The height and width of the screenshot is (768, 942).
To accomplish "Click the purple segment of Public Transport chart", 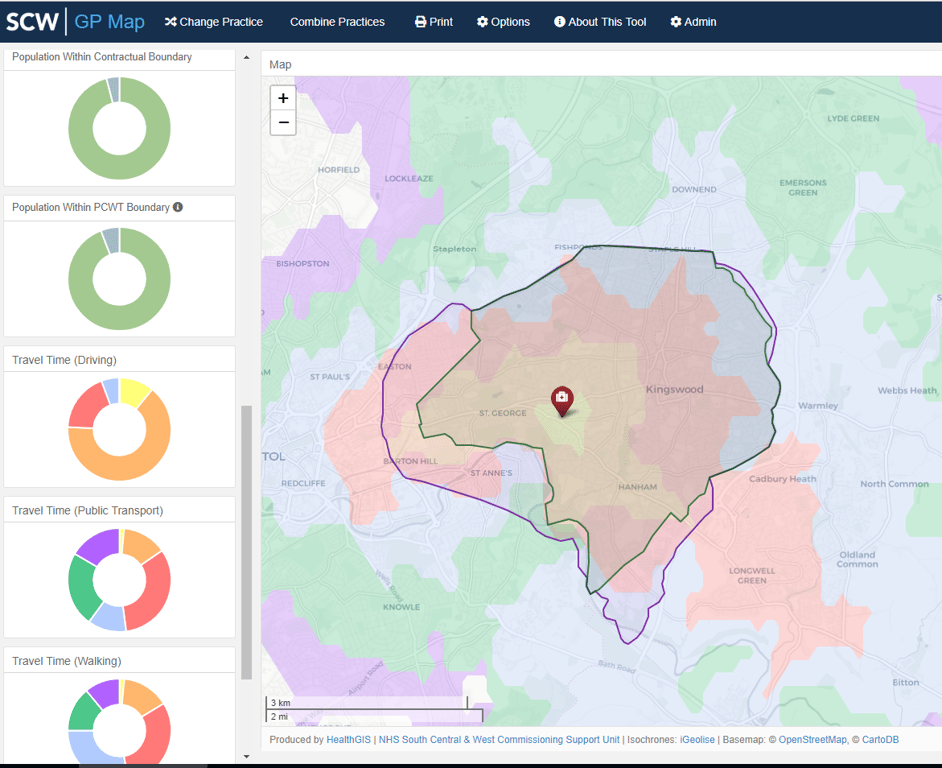I will point(98,543).
